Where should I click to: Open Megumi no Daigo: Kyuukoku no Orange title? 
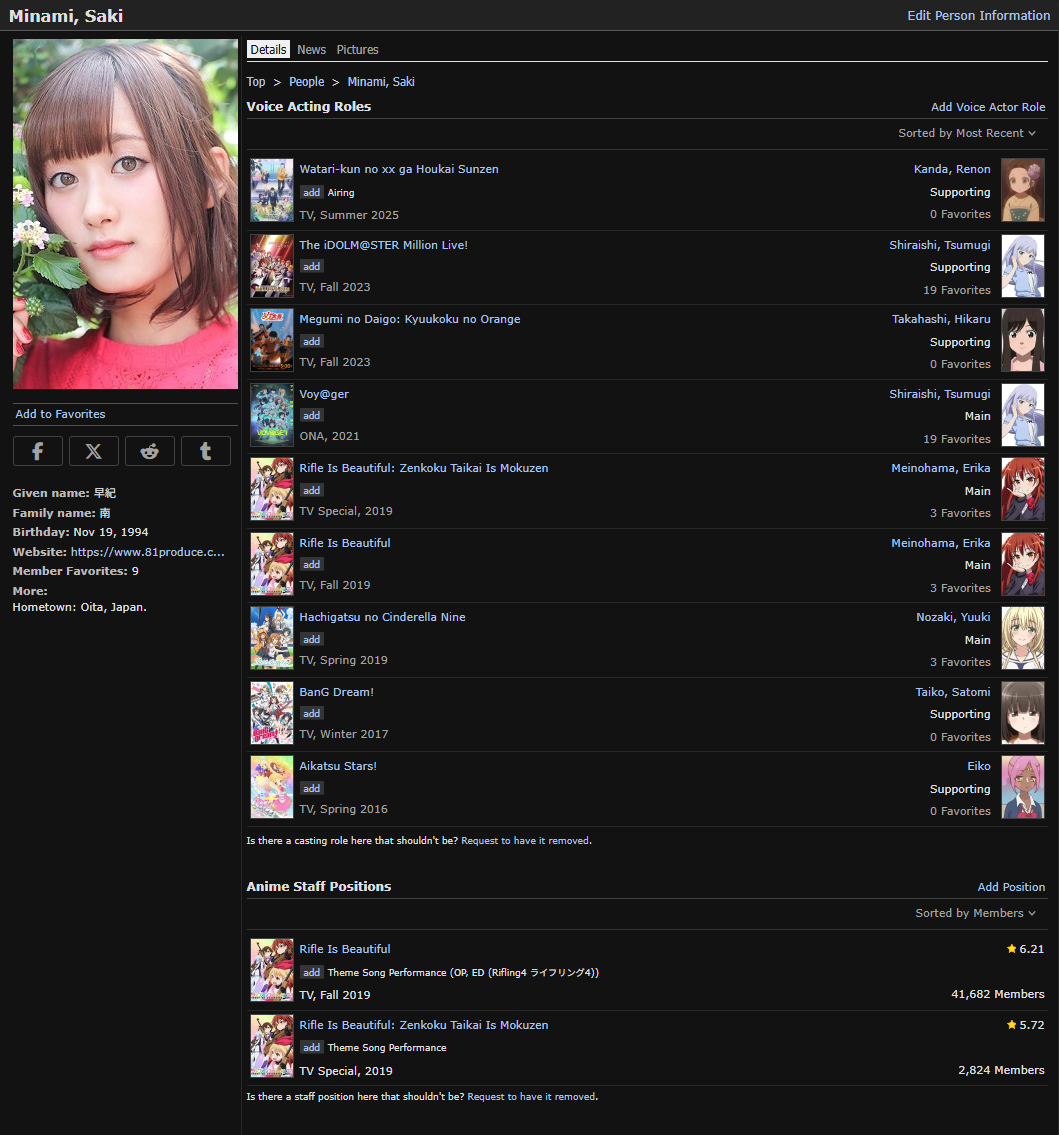coord(410,319)
